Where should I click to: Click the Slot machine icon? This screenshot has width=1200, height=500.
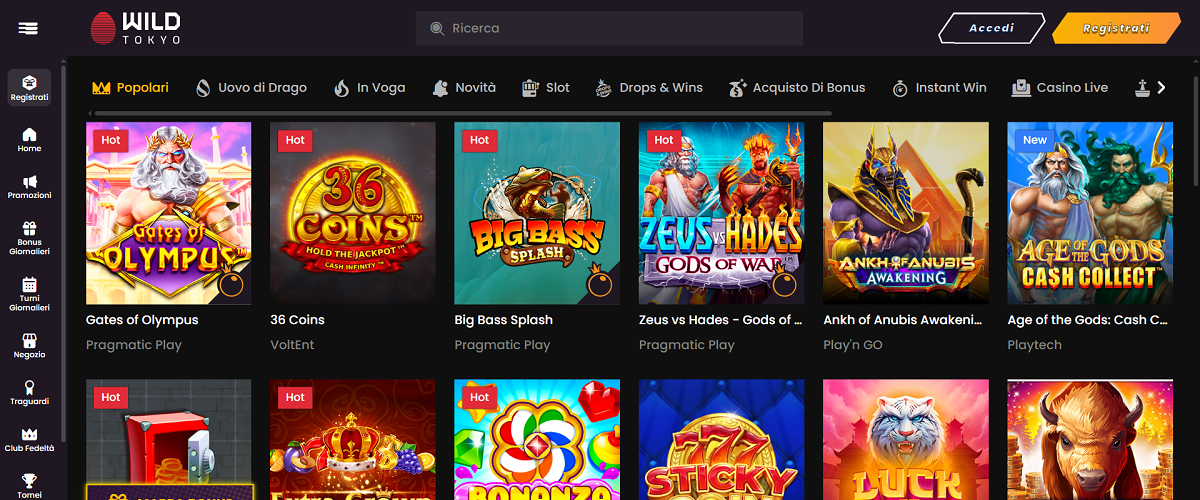point(530,88)
